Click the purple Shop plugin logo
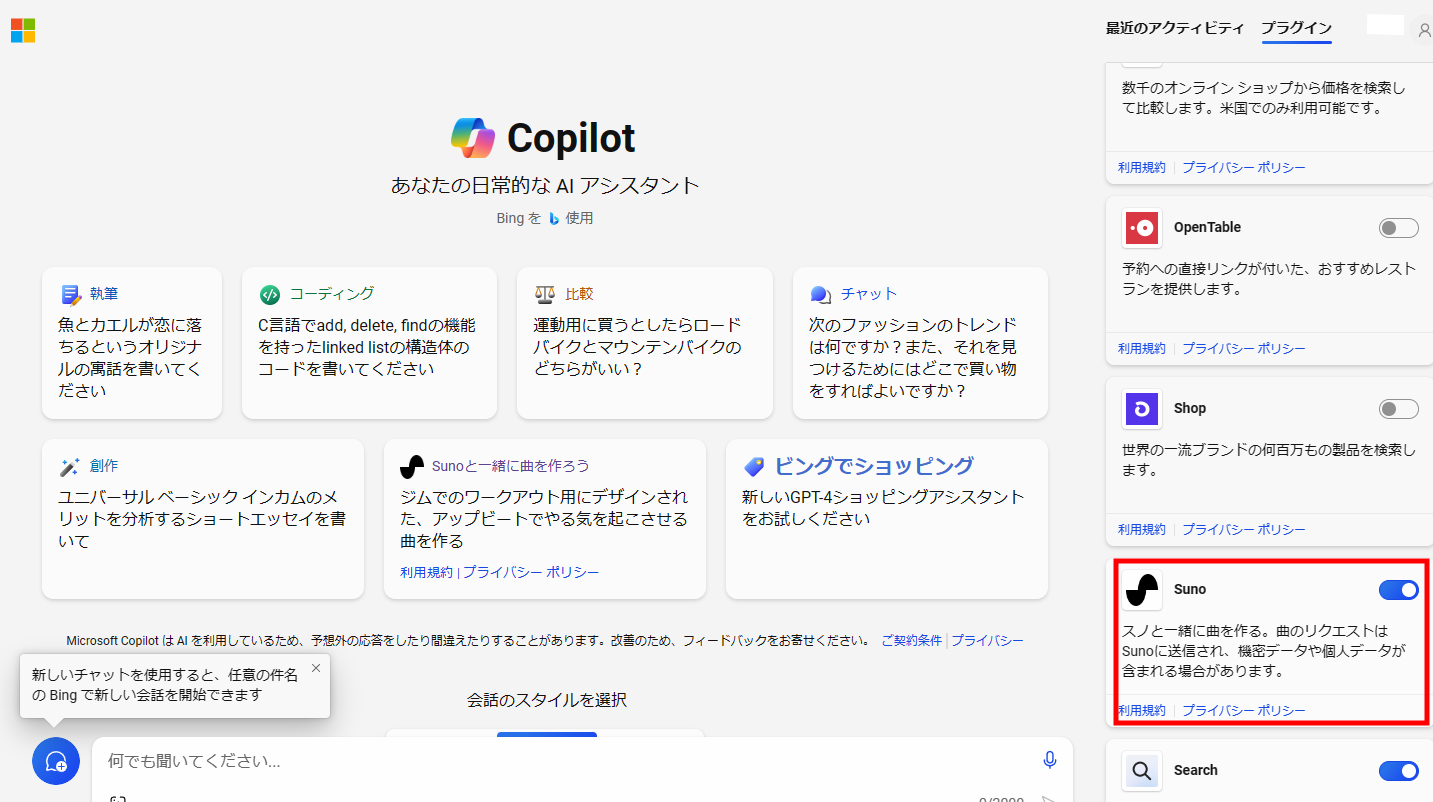The image size is (1433, 802). [x=1142, y=409]
